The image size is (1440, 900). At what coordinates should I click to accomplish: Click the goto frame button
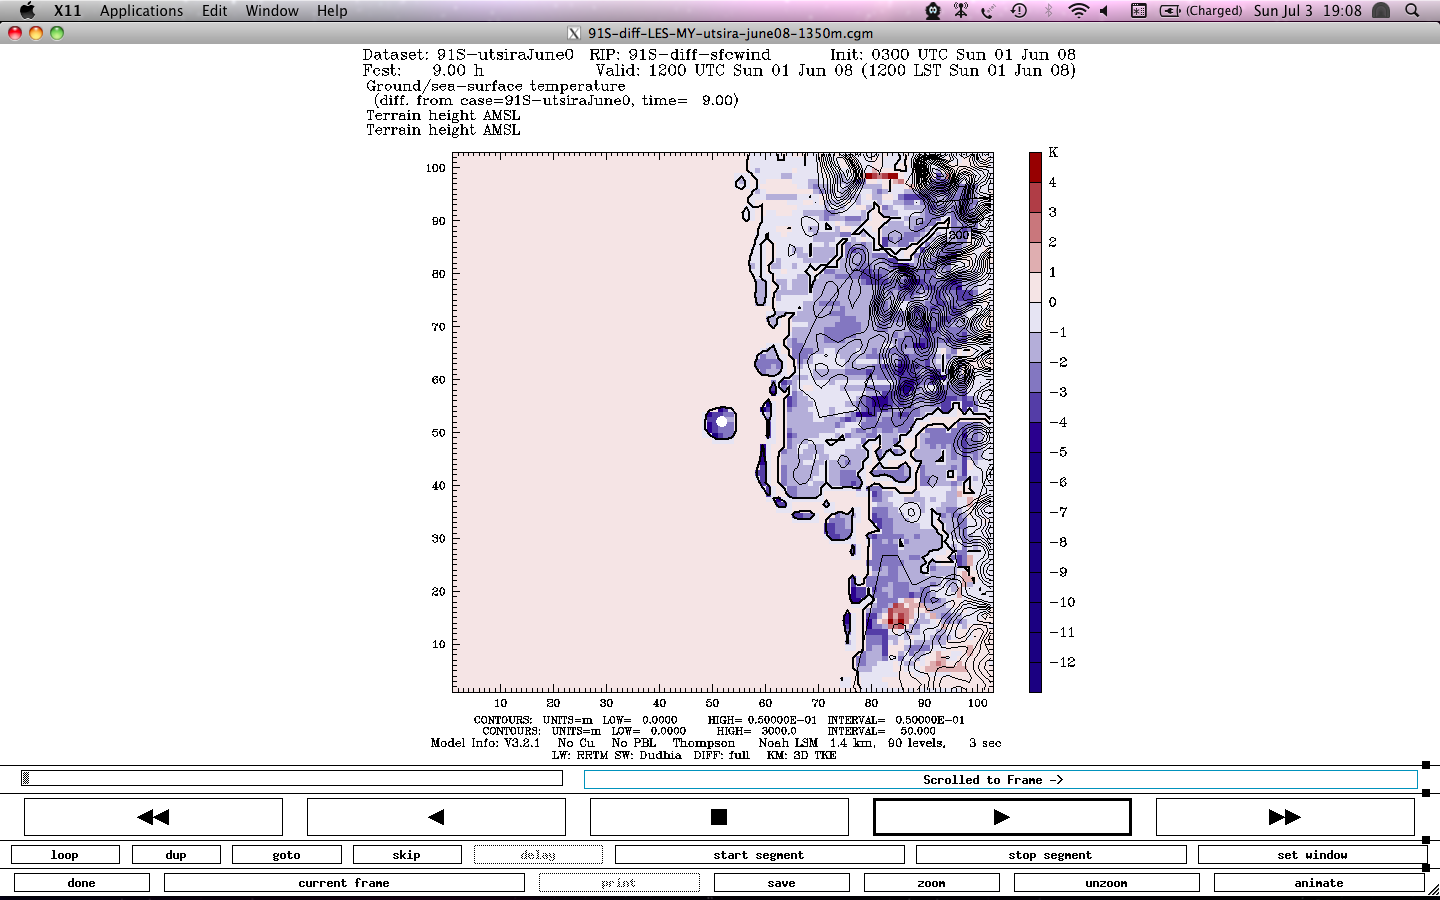pyautogui.click(x=286, y=855)
